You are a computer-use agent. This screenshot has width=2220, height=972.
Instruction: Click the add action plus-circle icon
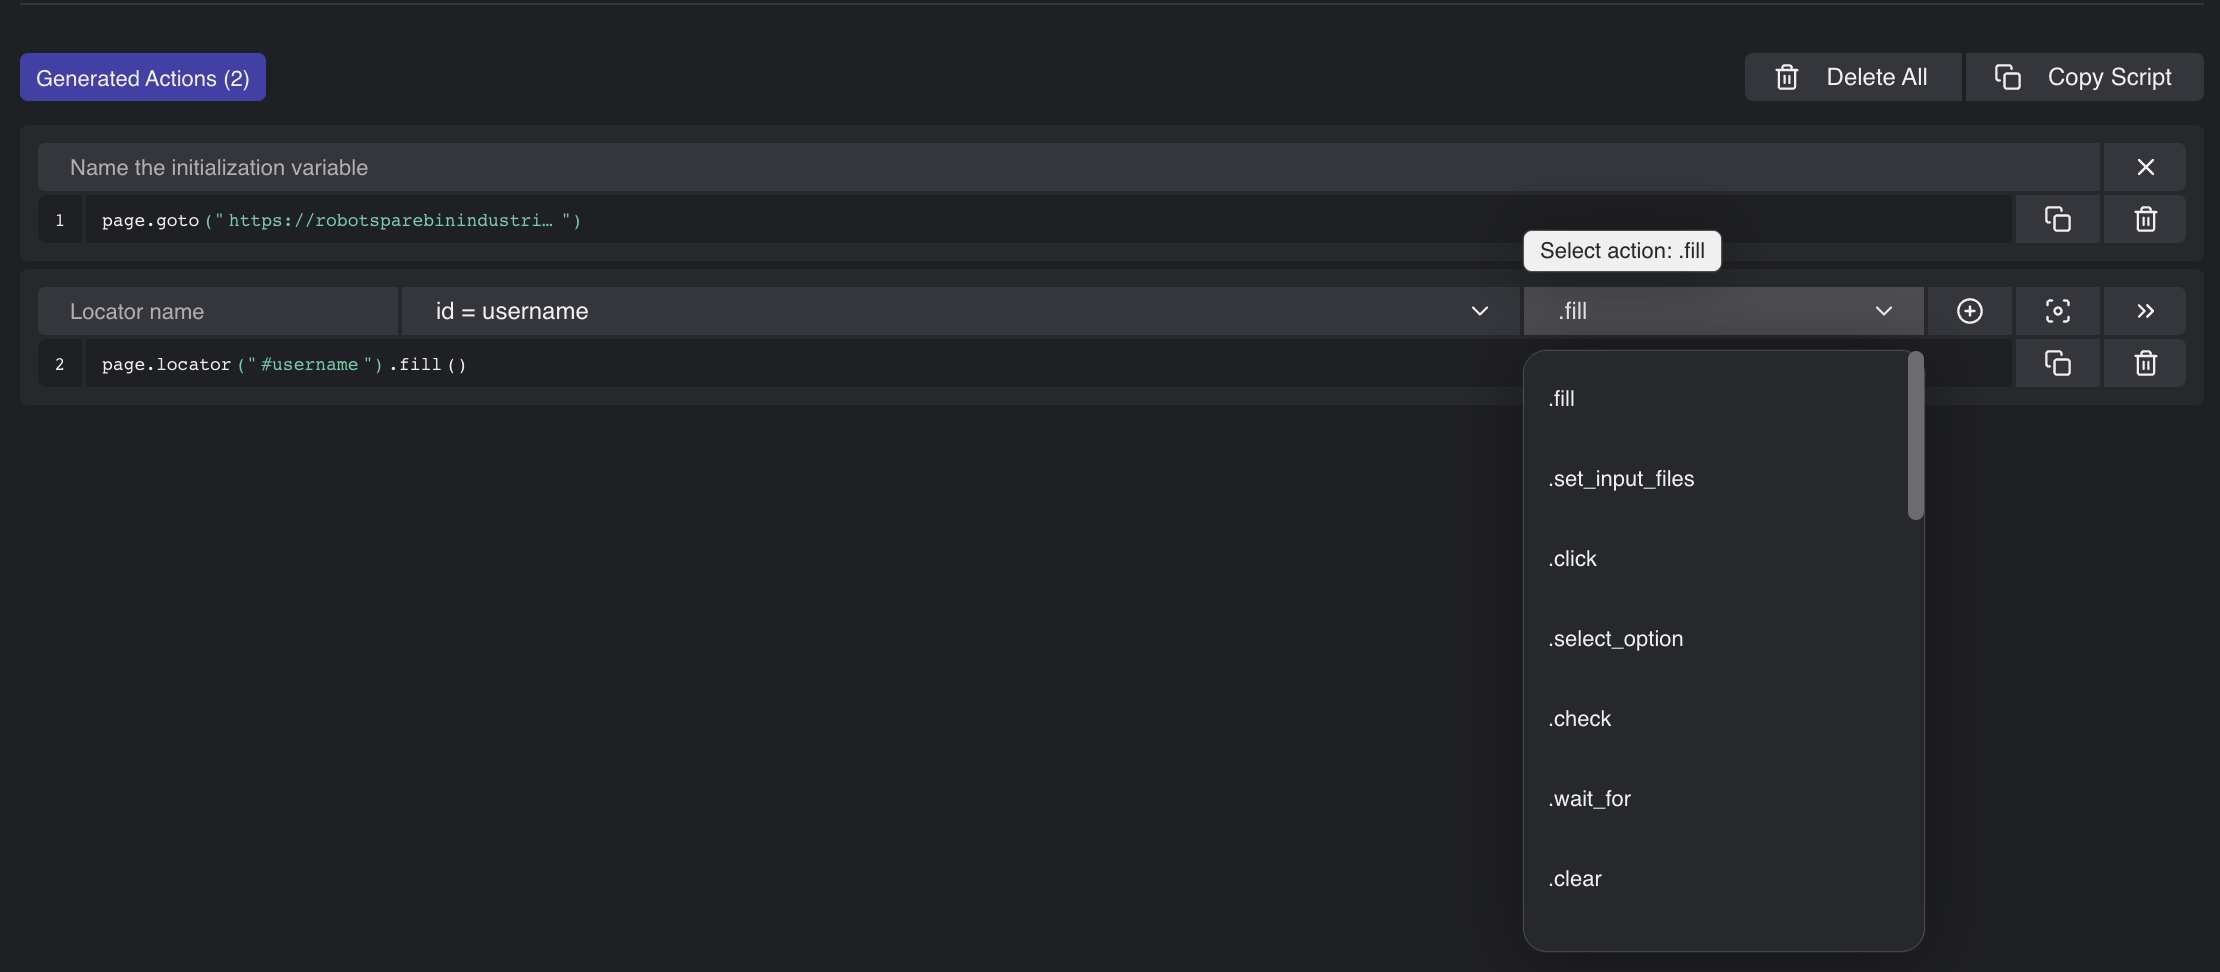pos(1969,311)
